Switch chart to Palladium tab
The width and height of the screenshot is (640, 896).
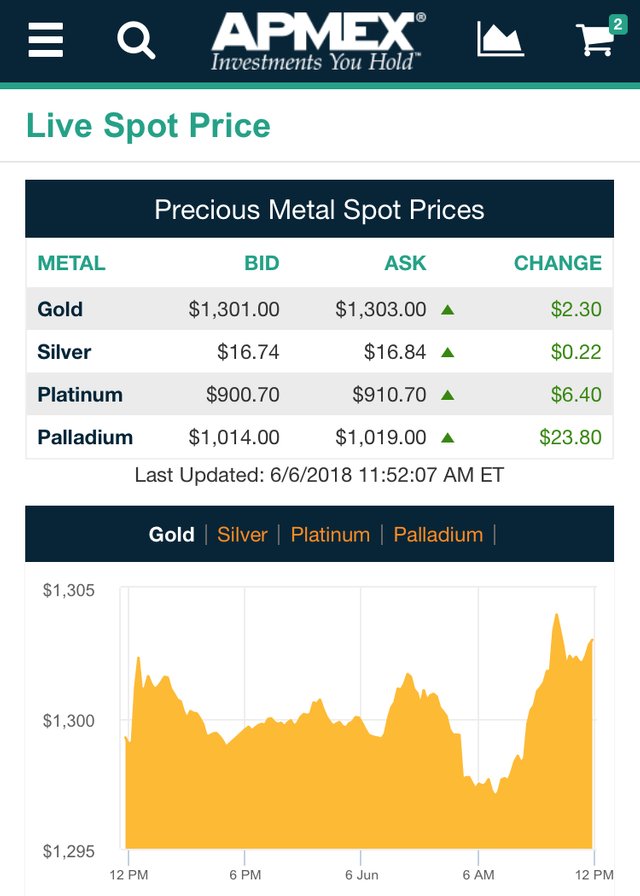pyautogui.click(x=438, y=535)
